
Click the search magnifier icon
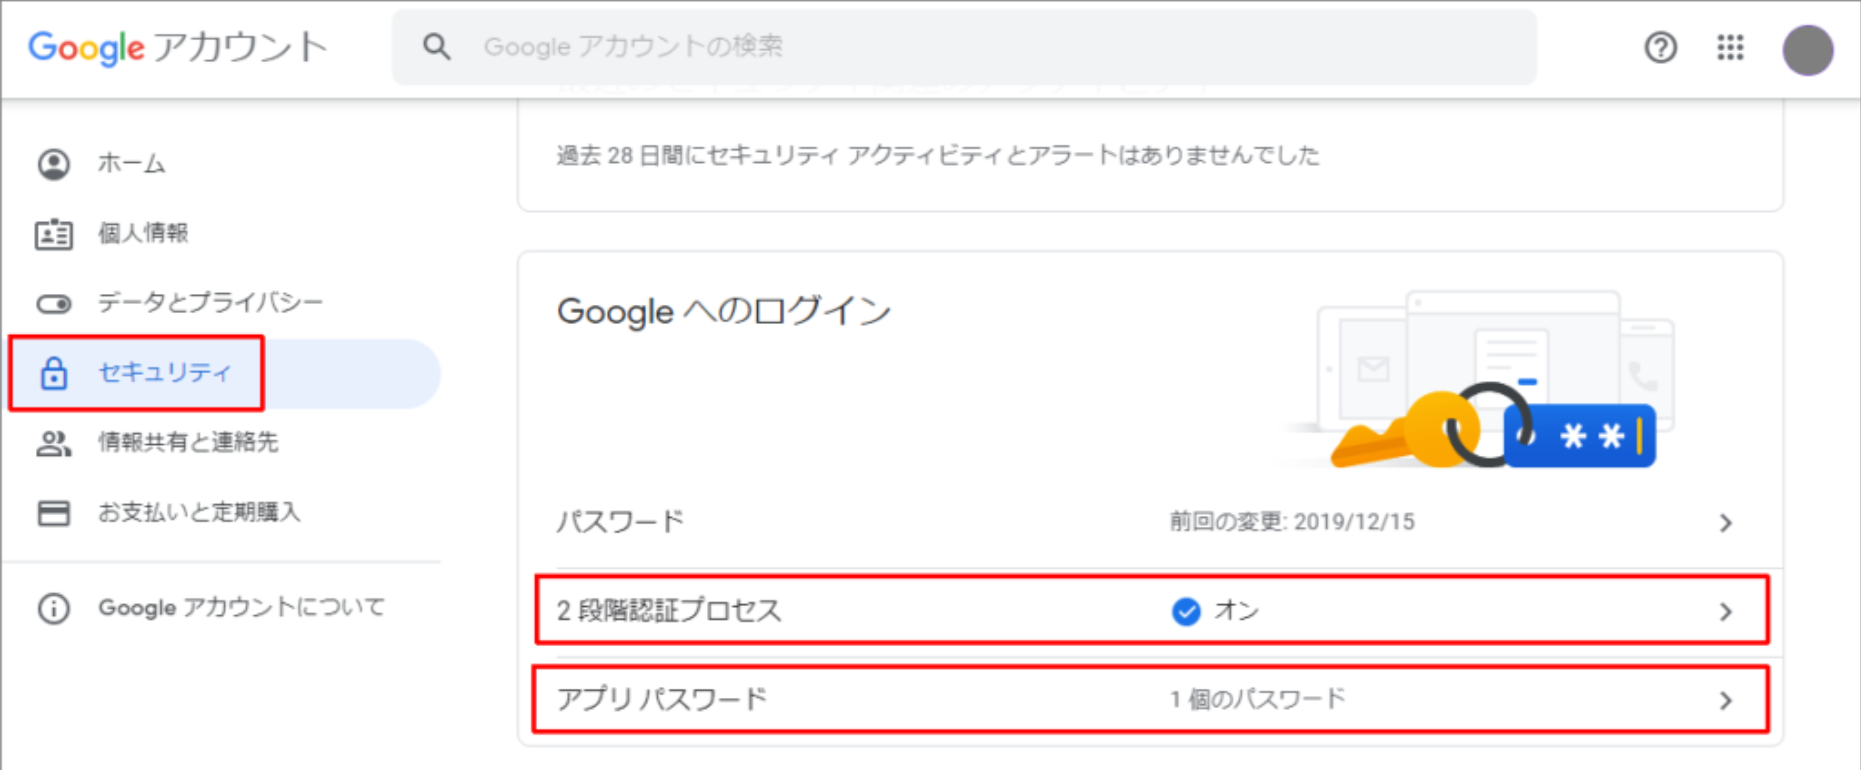pyautogui.click(x=436, y=47)
